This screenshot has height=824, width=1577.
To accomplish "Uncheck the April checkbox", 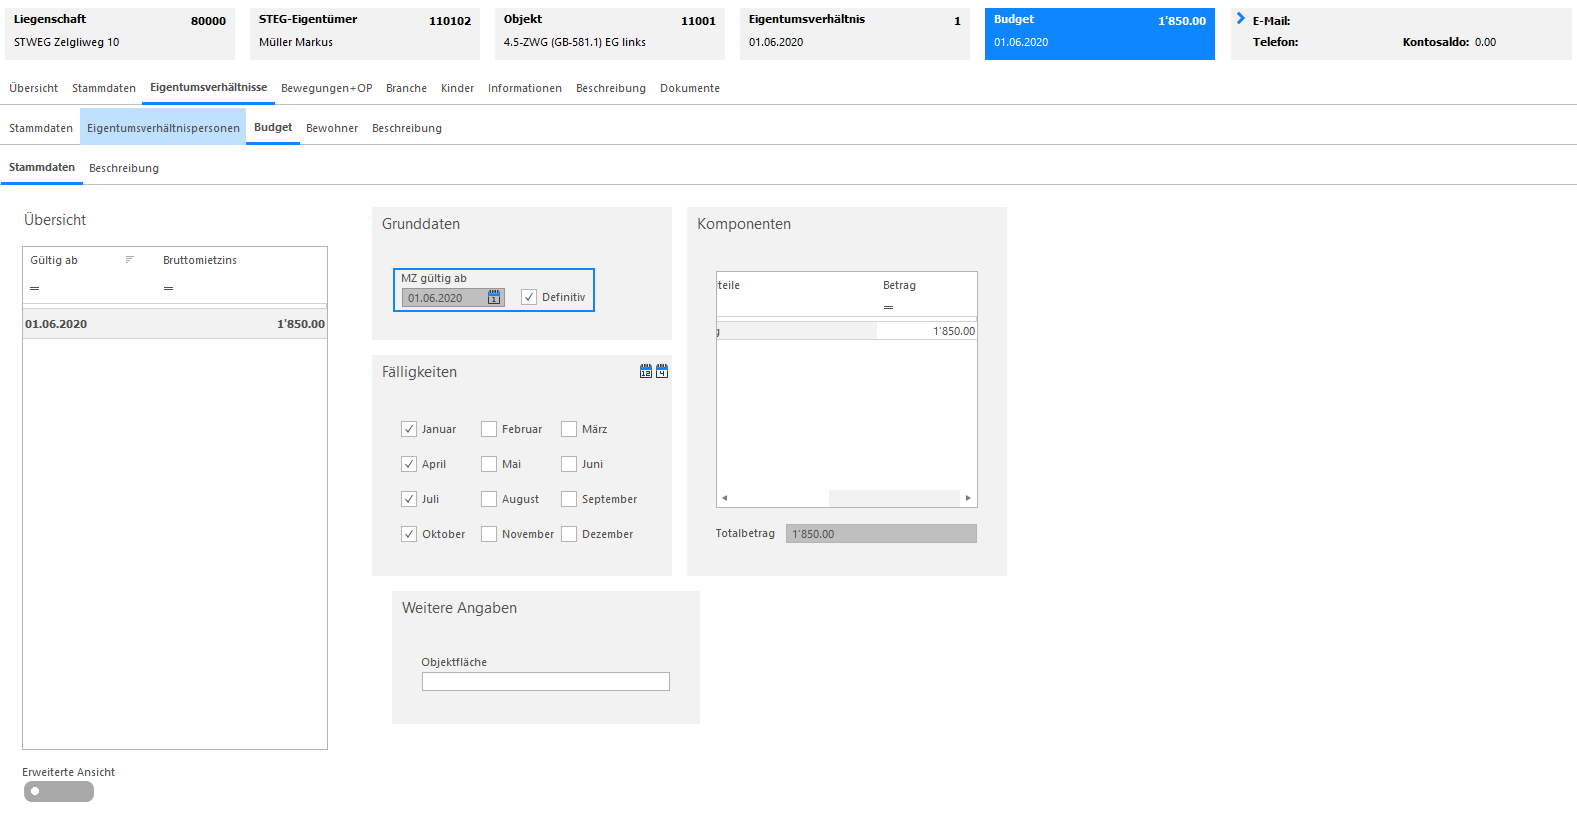I will [409, 464].
